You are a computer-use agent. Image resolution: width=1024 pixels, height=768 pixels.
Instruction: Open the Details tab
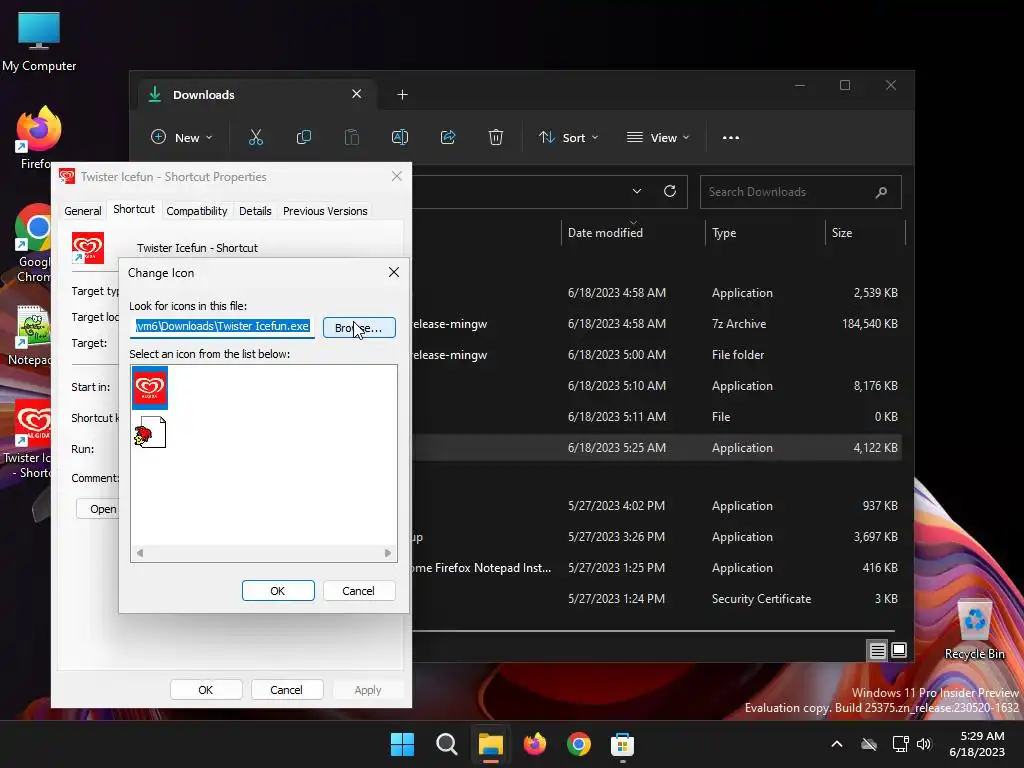[x=255, y=211]
